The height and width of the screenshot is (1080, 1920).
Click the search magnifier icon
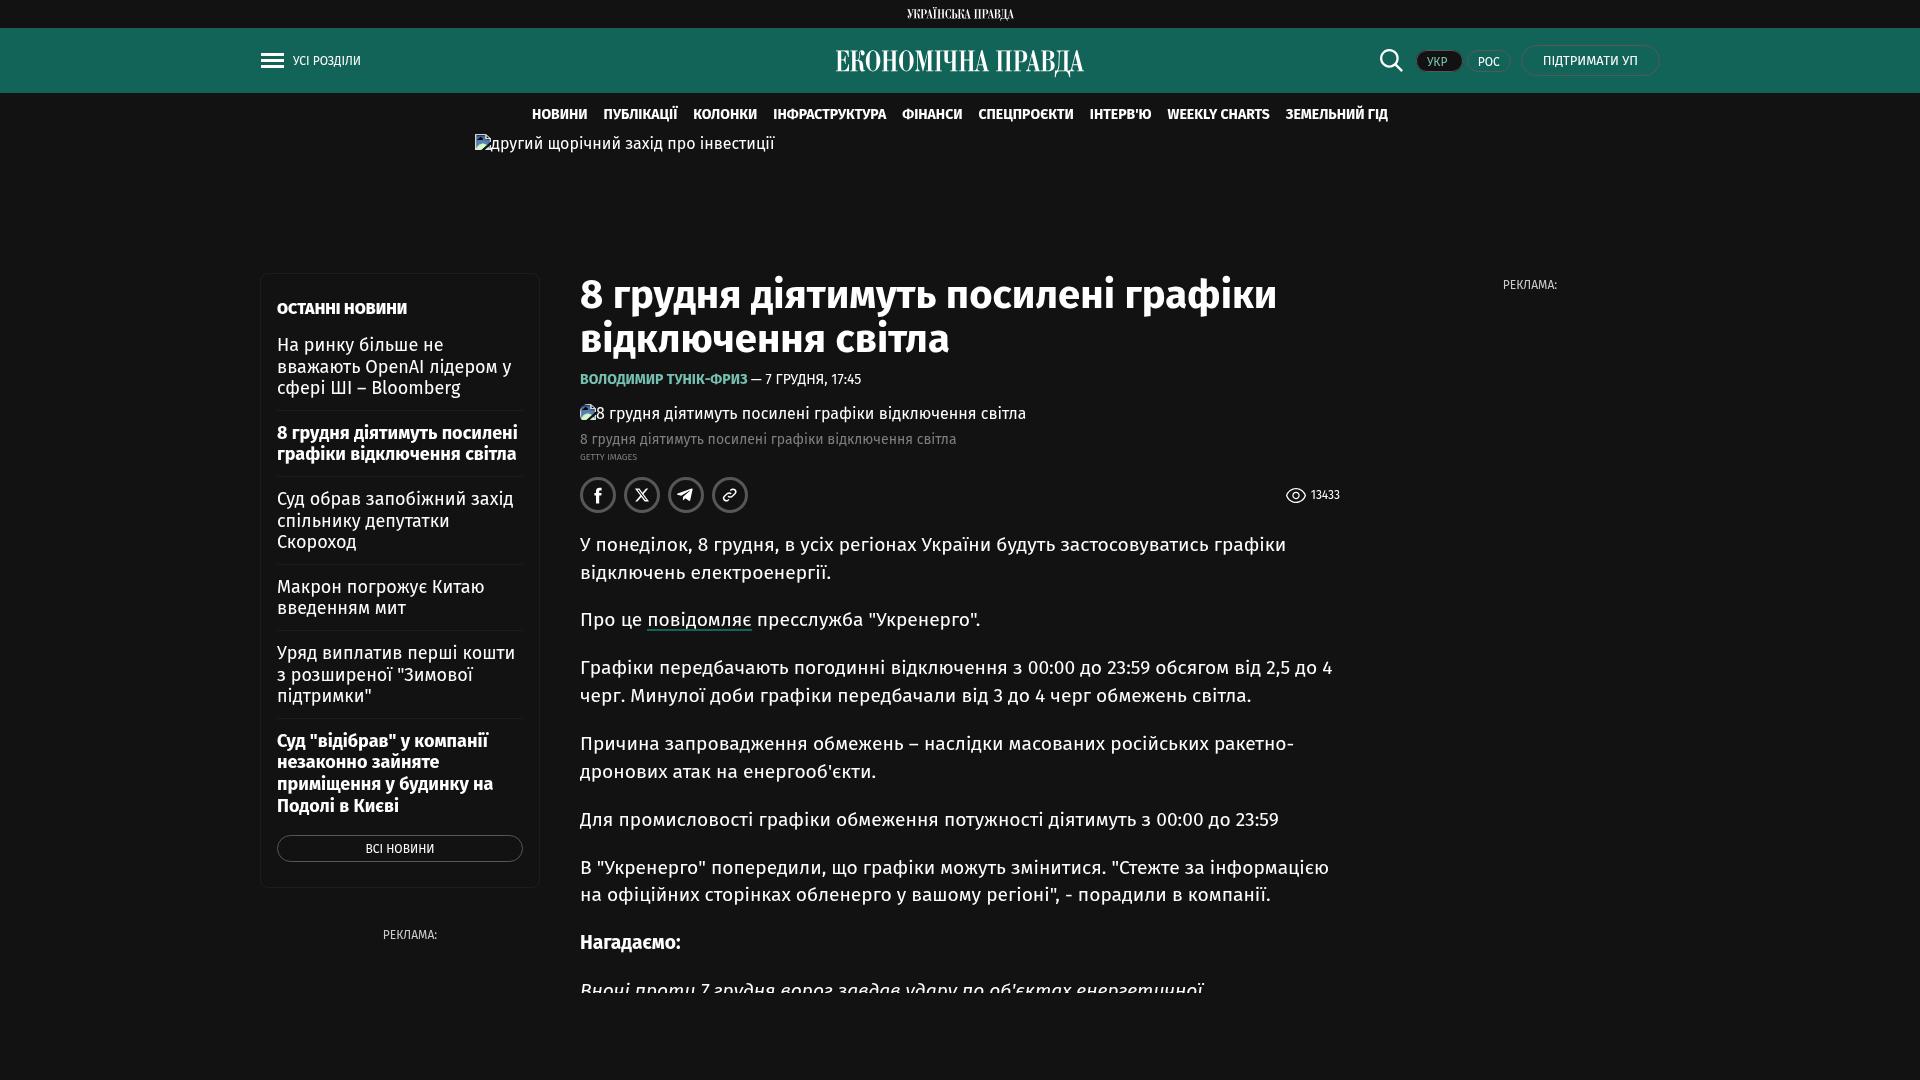pos(1391,60)
